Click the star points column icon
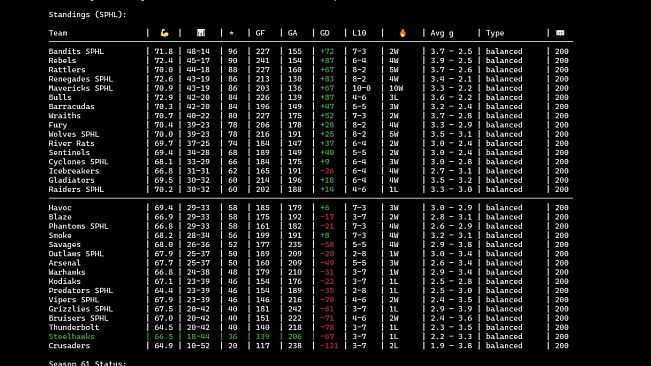The width and height of the screenshot is (651, 366). click(232, 33)
